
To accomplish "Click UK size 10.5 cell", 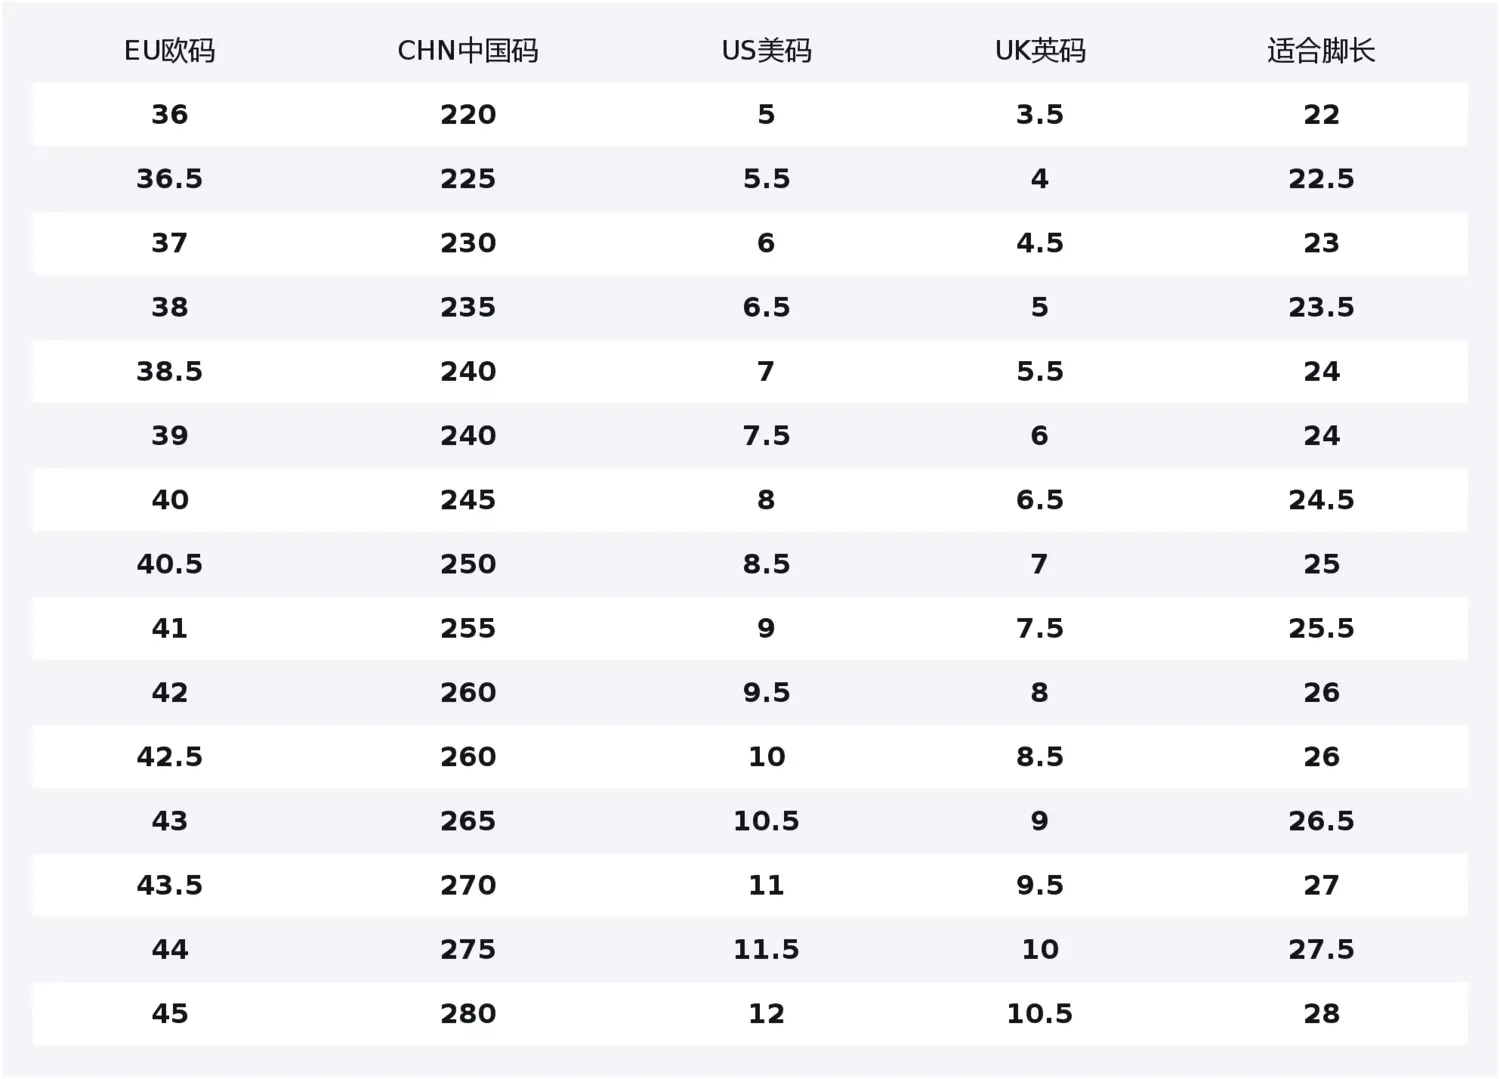I will coord(1040,1014).
